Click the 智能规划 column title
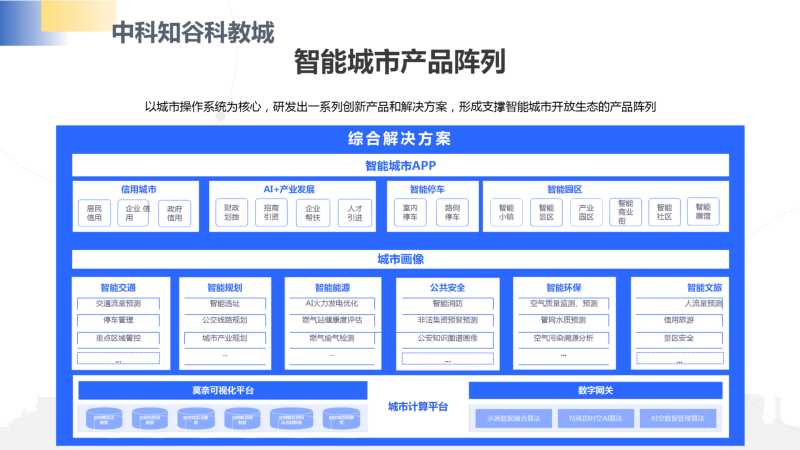 coord(224,288)
